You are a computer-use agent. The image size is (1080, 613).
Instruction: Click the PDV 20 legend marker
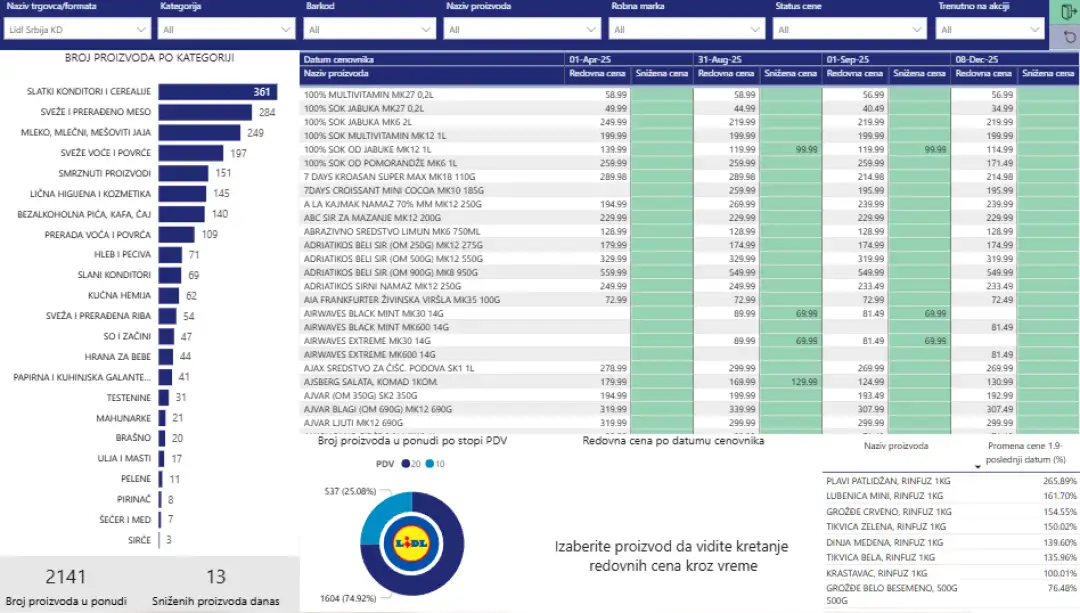click(x=405, y=464)
